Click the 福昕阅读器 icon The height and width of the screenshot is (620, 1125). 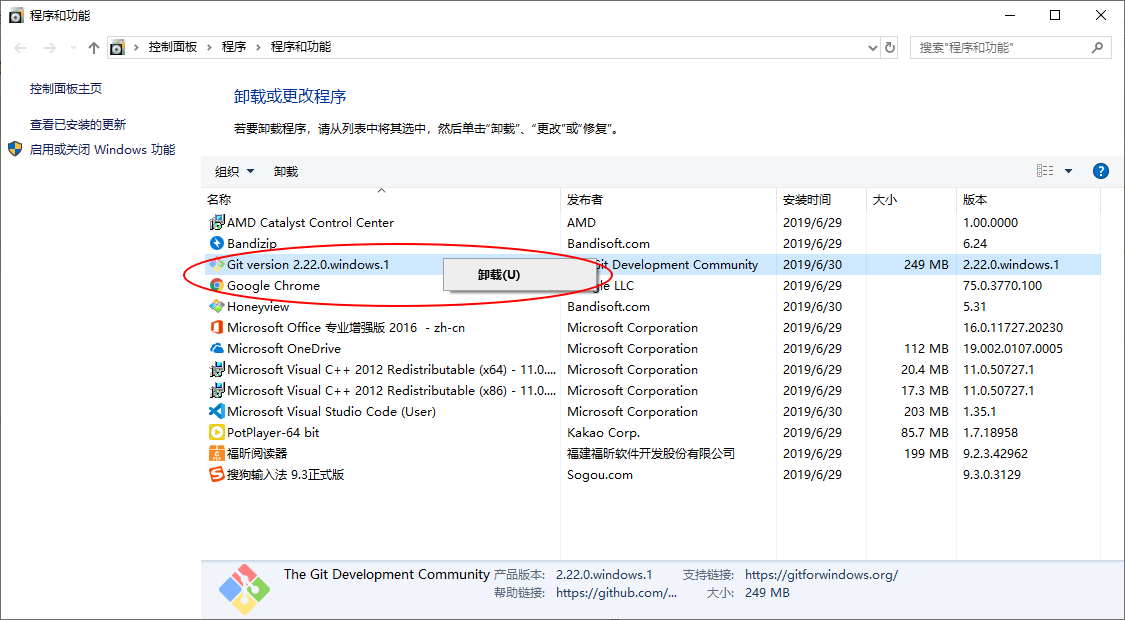[217, 454]
